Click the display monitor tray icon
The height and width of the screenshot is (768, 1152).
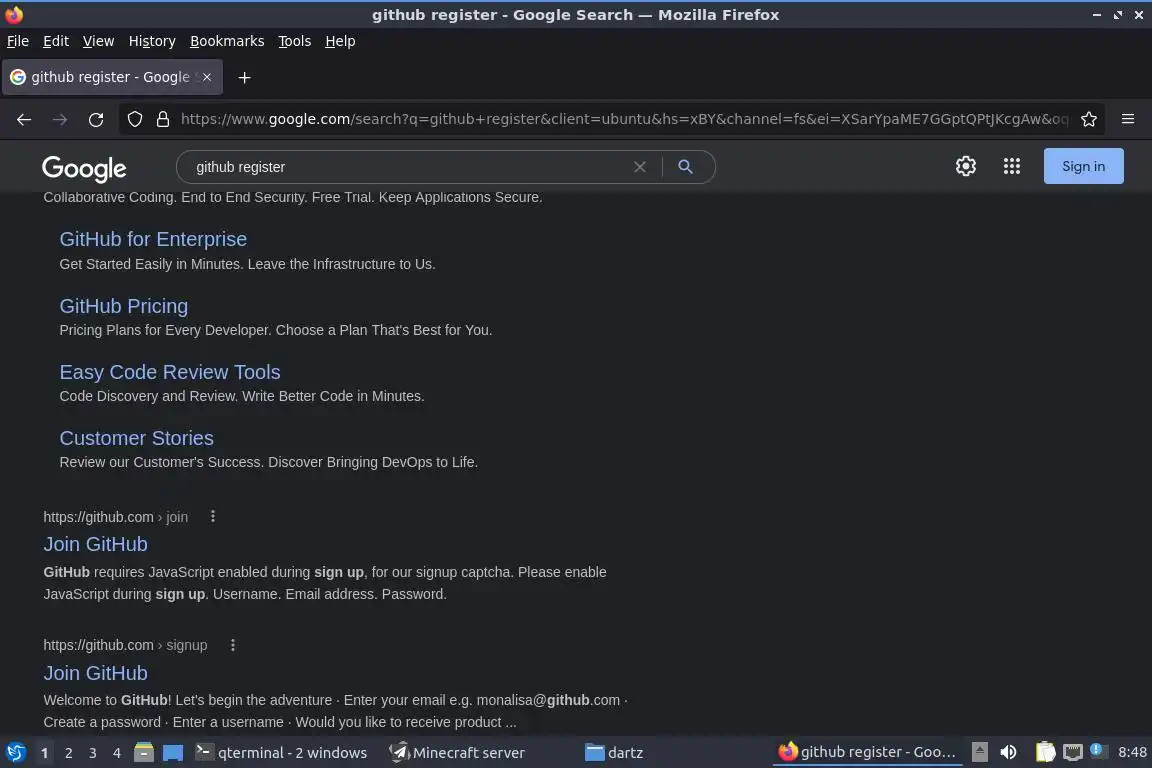coord(1073,752)
